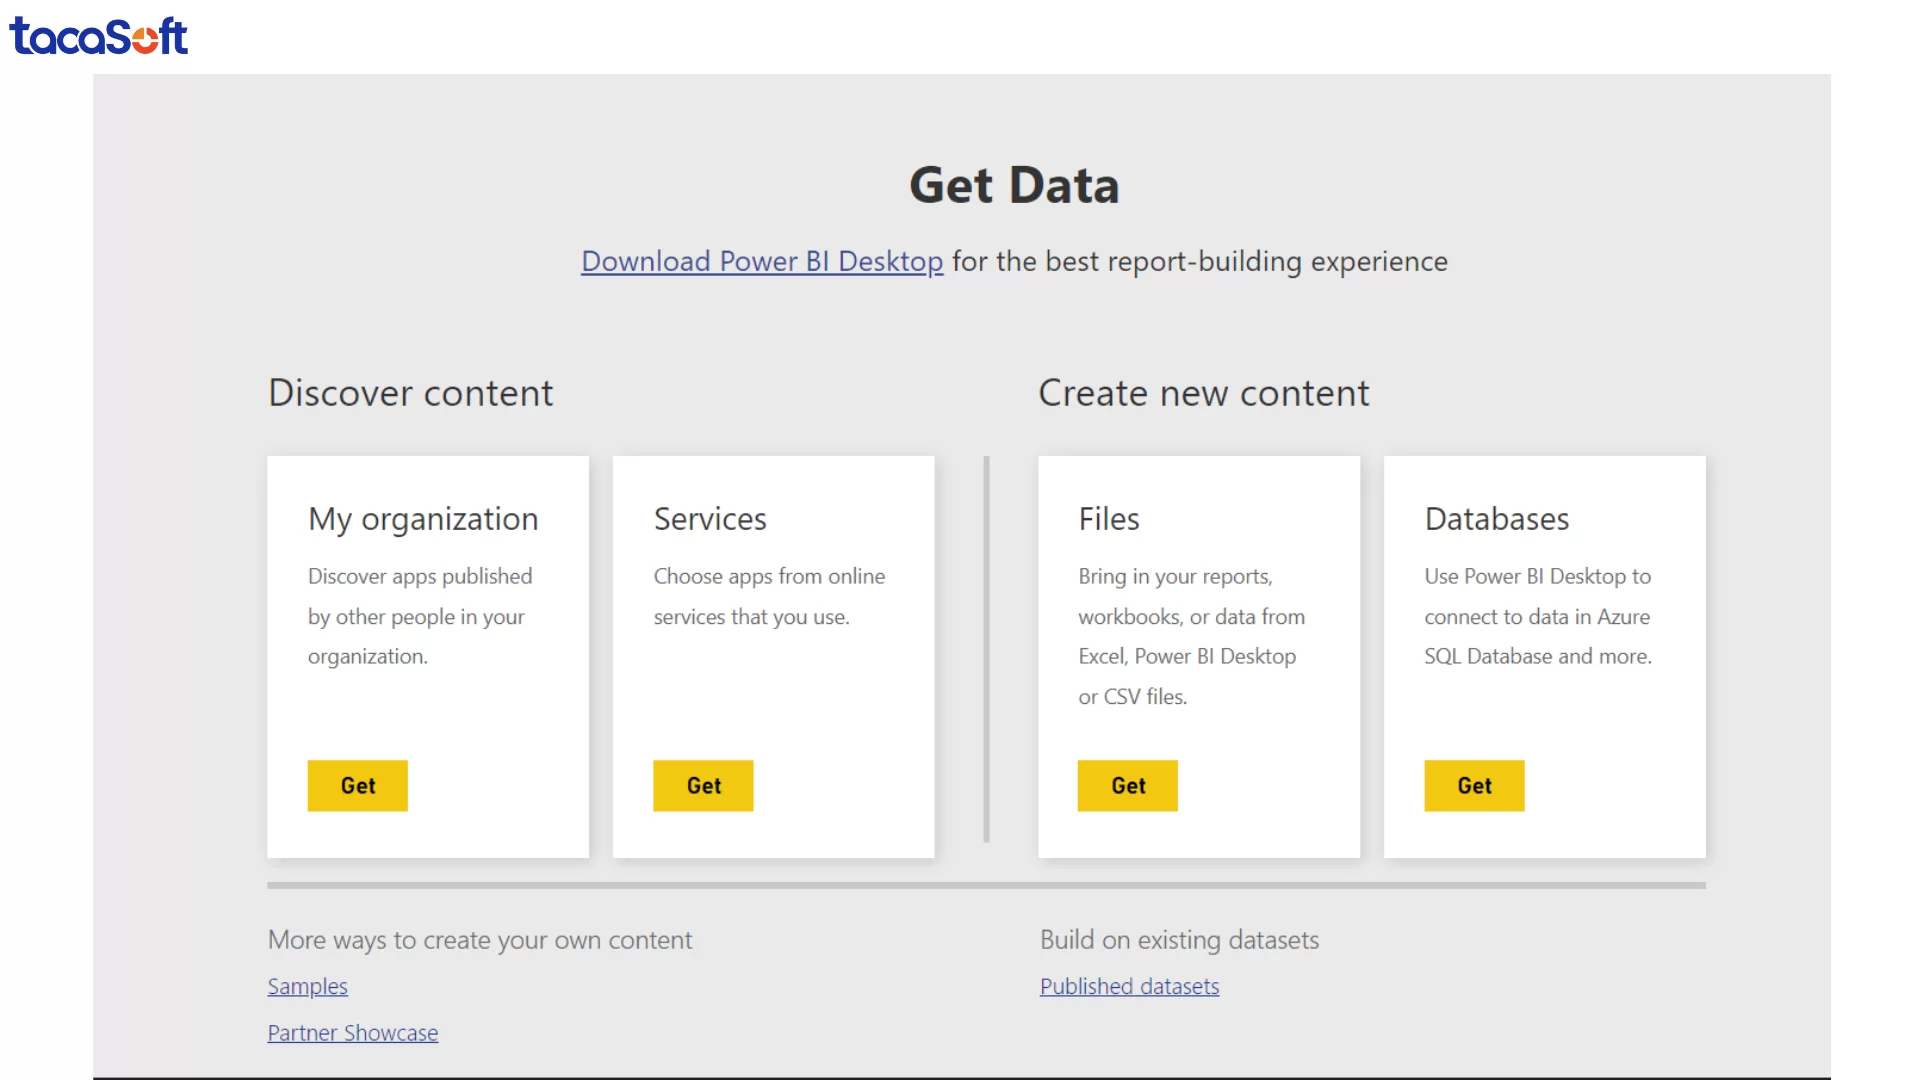The width and height of the screenshot is (1920, 1080).
Task: Click the More ways to create your own content text
Action: 480,940
